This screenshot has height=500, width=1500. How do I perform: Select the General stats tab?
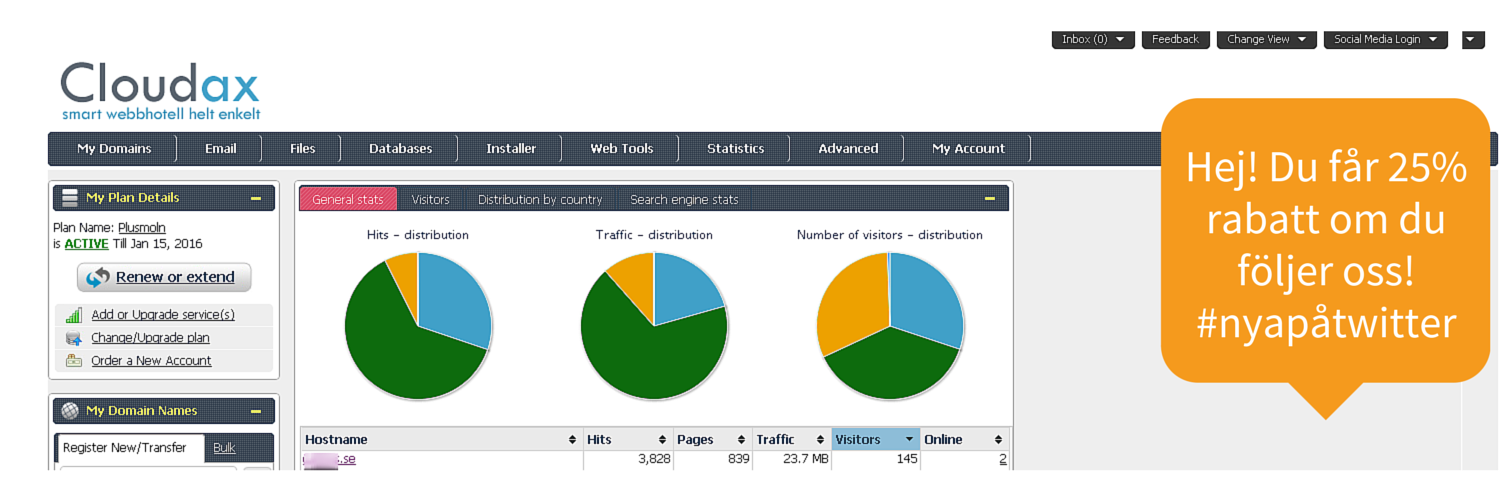click(348, 200)
